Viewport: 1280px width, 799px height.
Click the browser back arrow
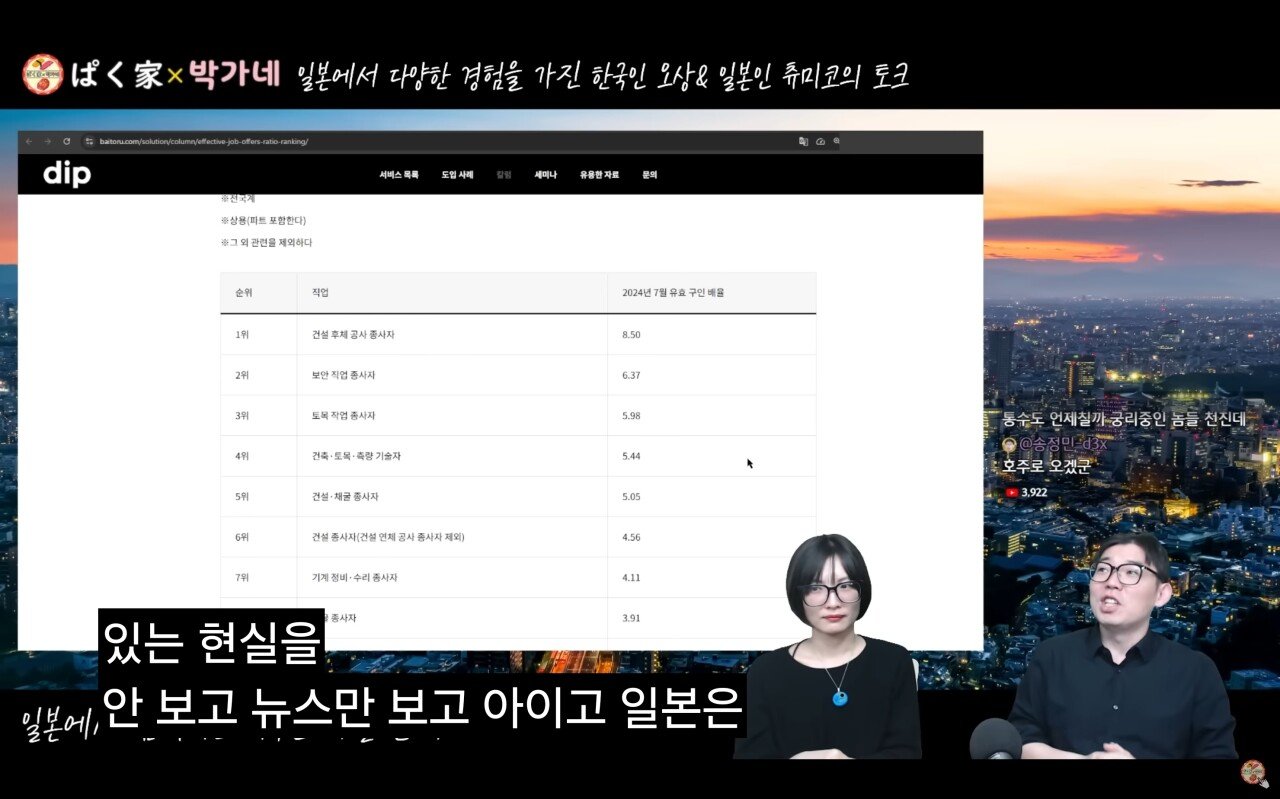coord(29,142)
